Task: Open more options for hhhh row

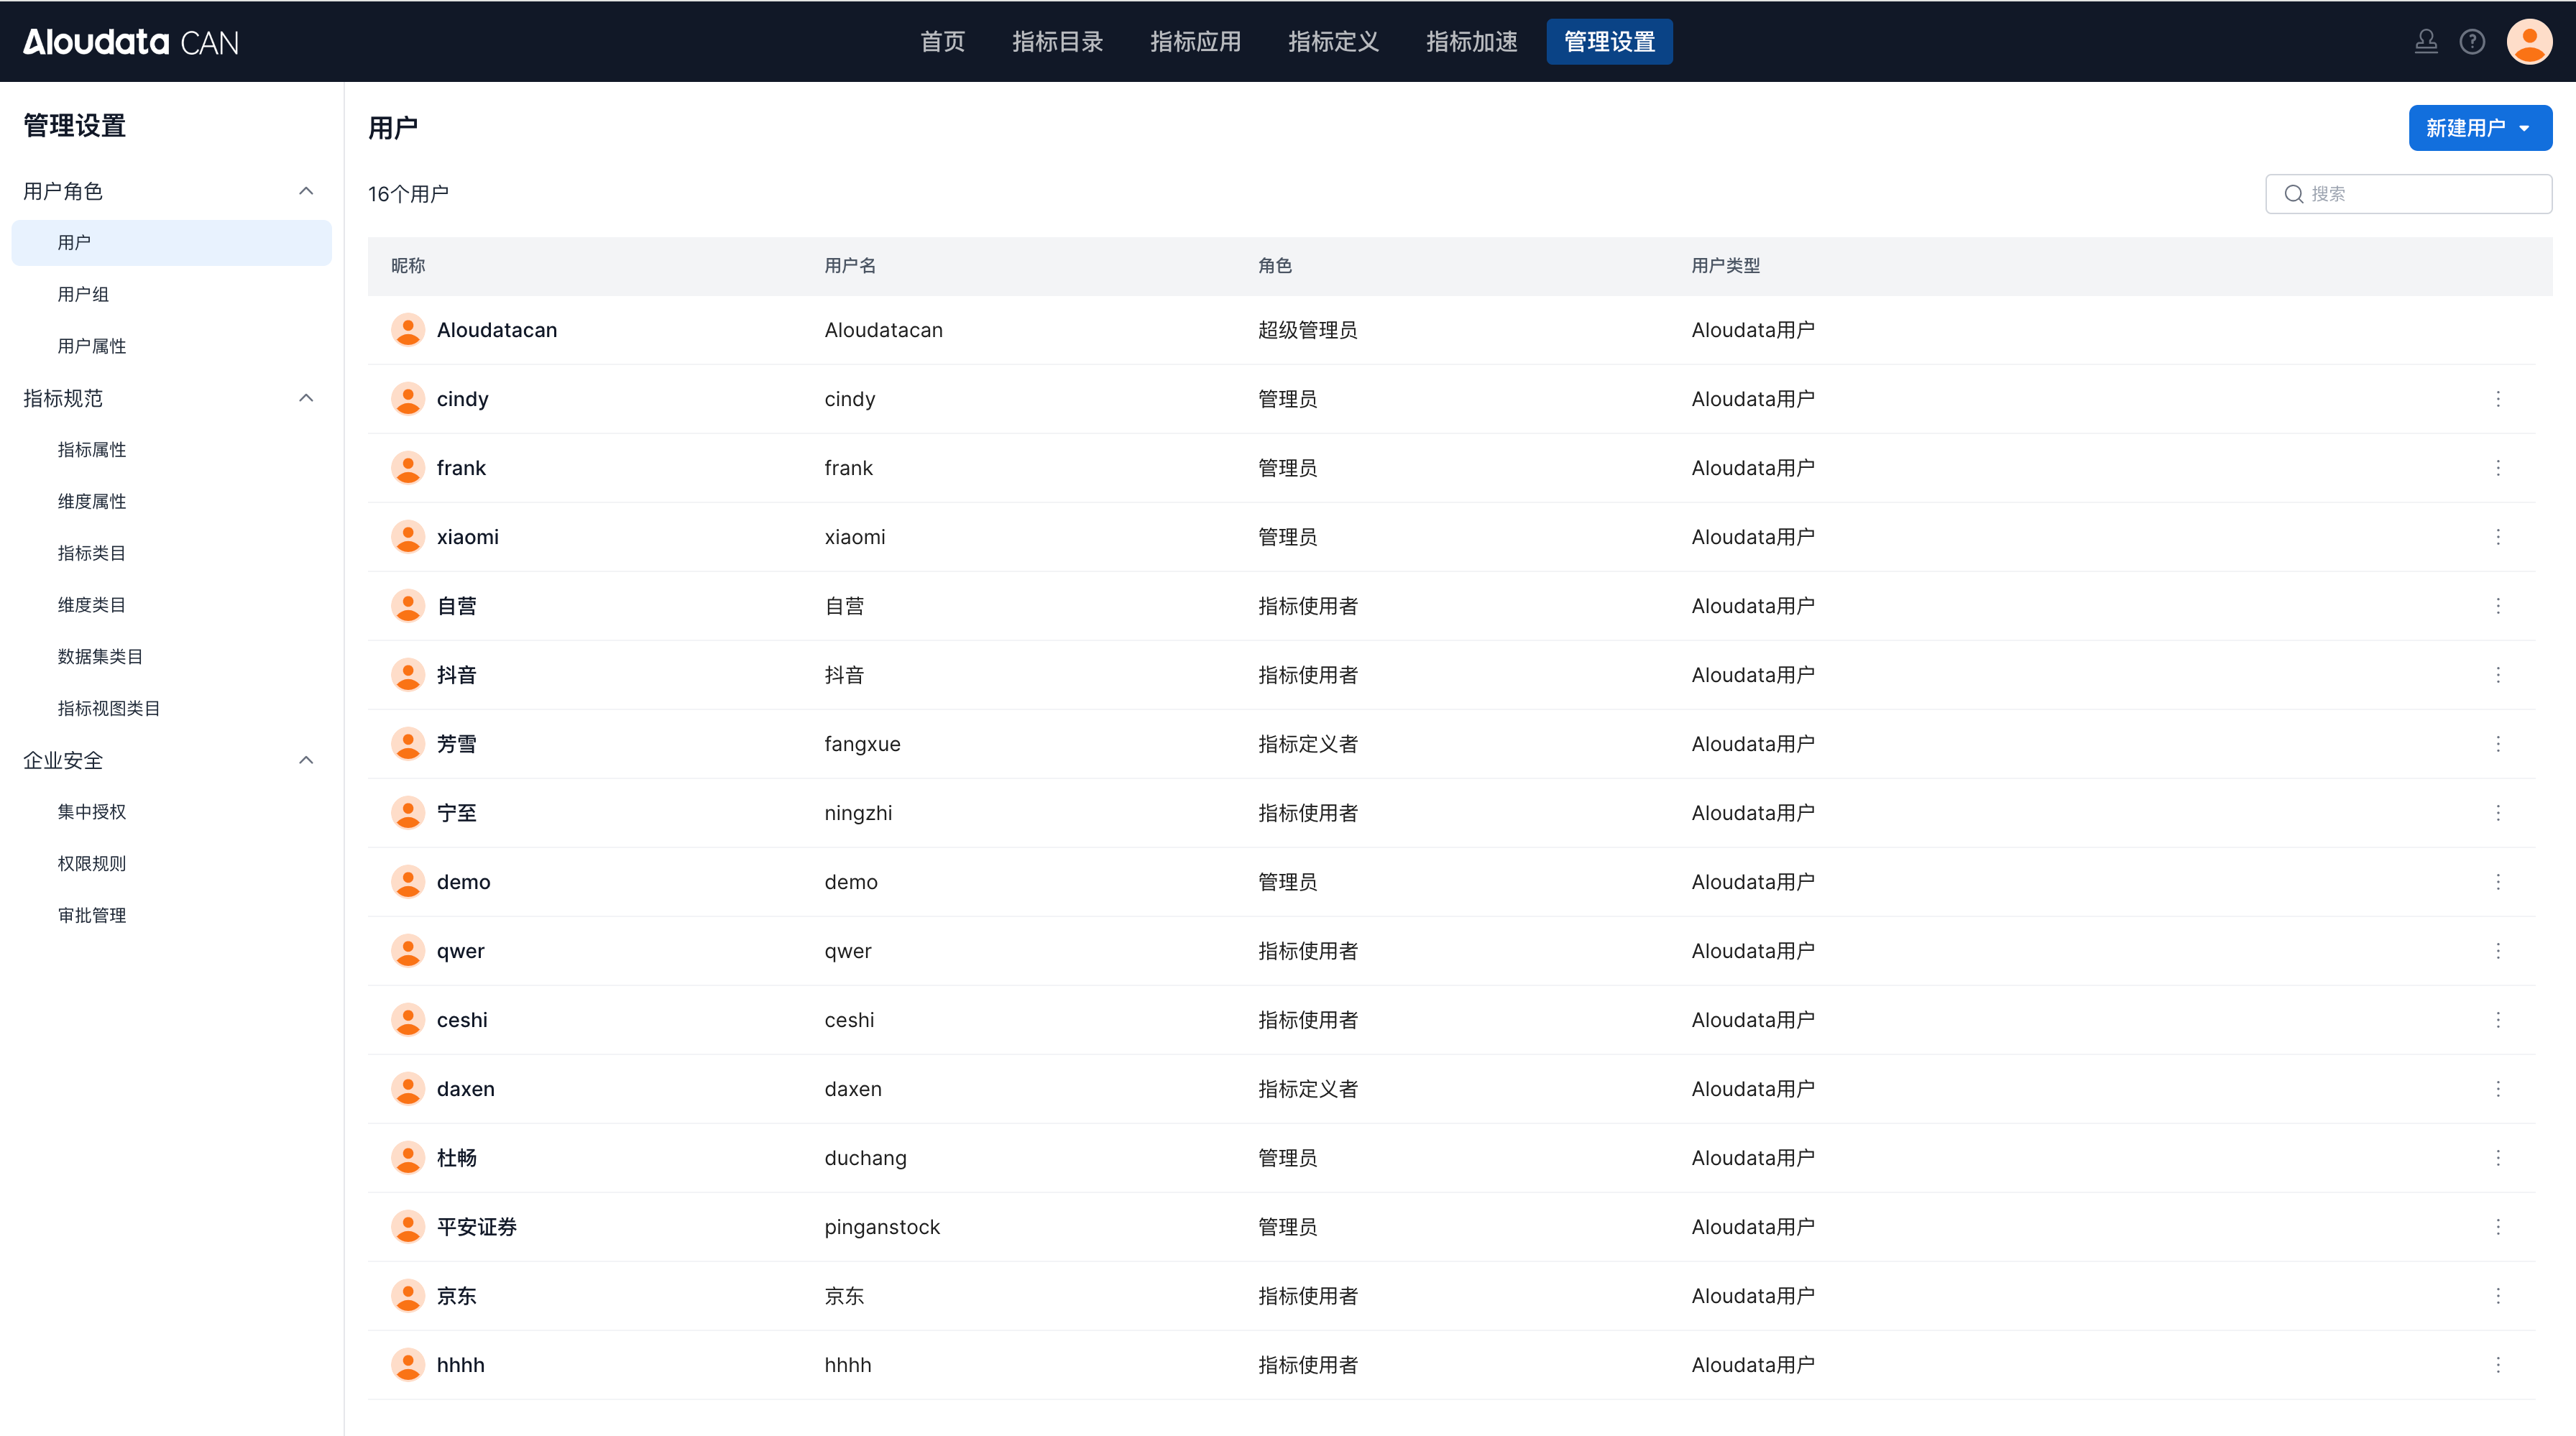Action: (2498, 1365)
